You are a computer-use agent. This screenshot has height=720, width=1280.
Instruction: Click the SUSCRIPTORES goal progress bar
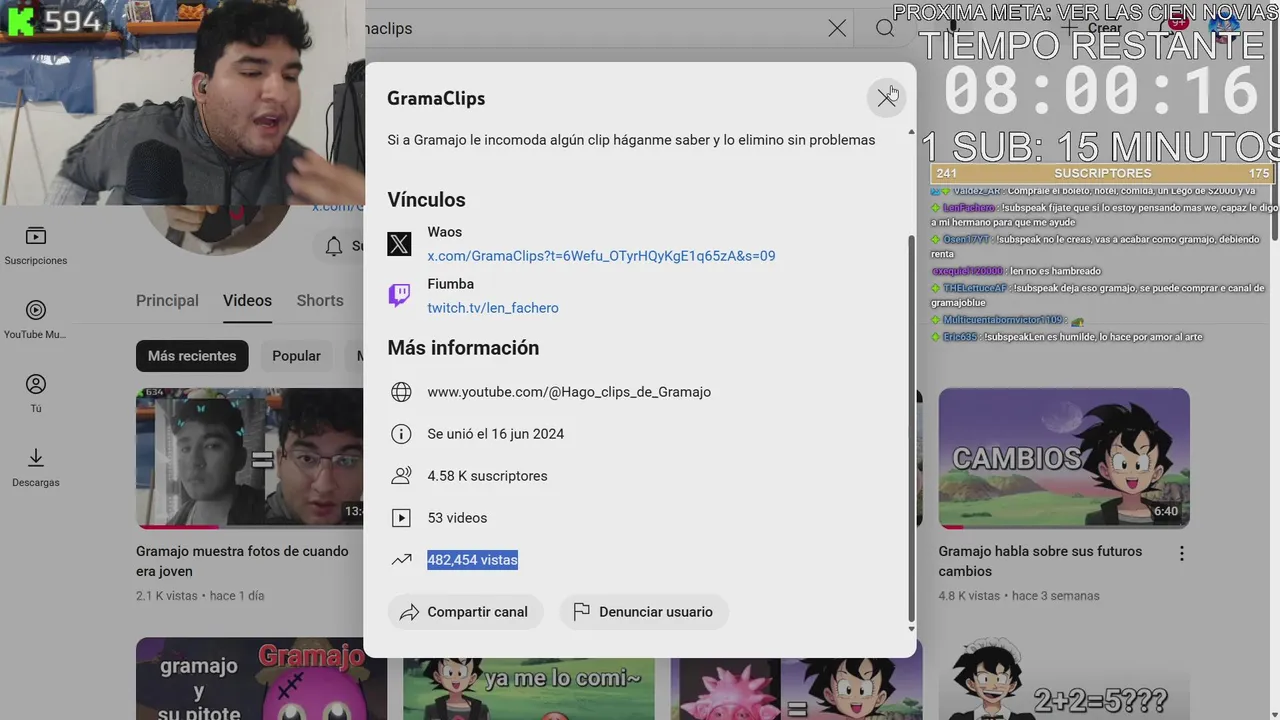1103,173
